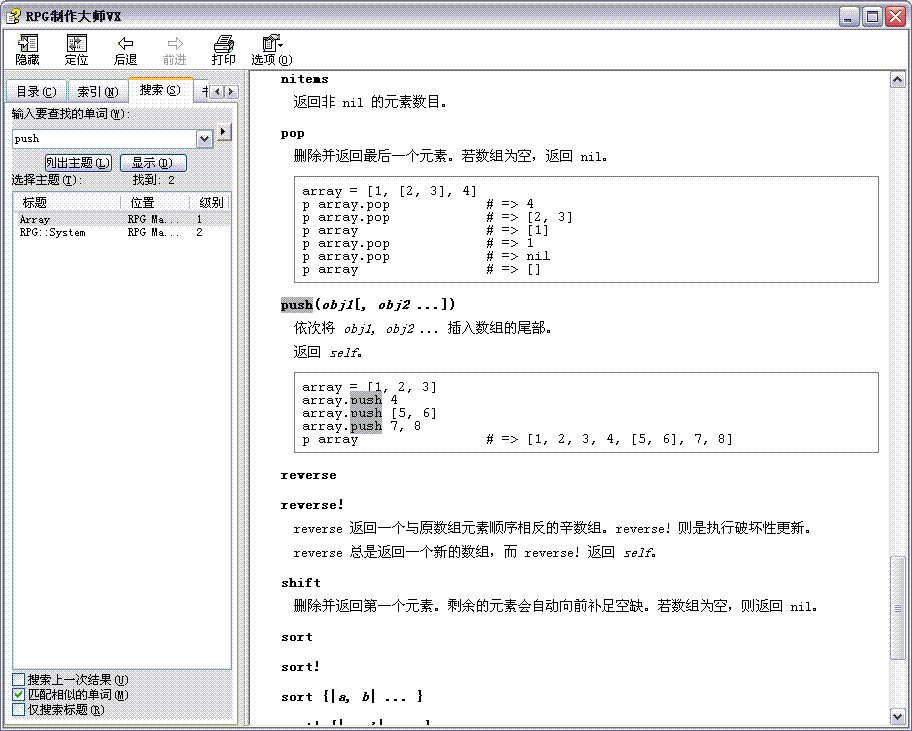Go back with the 后退 arrow icon
912x731 pixels.
click(x=125, y=49)
